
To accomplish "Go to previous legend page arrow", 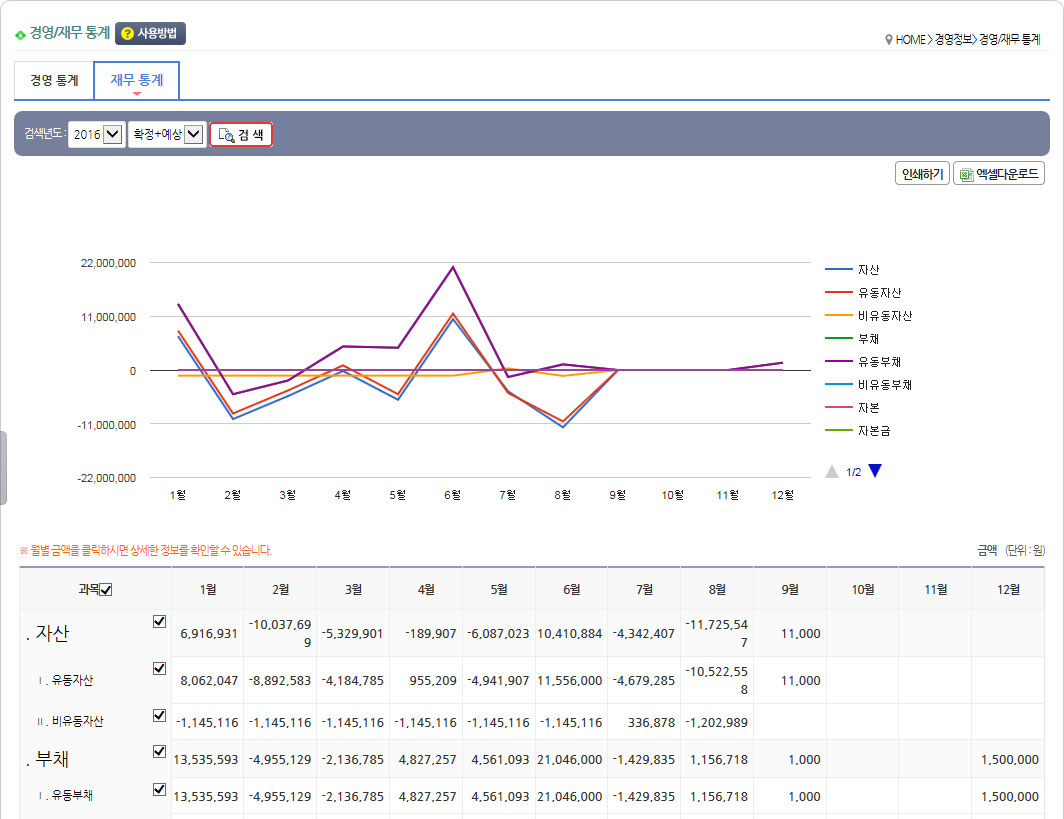I will [x=831, y=471].
